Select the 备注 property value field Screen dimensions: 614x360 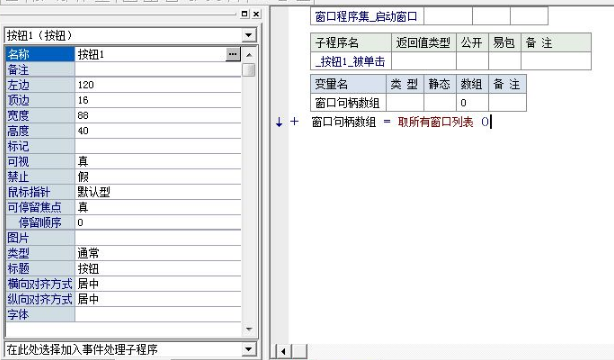coord(158,70)
